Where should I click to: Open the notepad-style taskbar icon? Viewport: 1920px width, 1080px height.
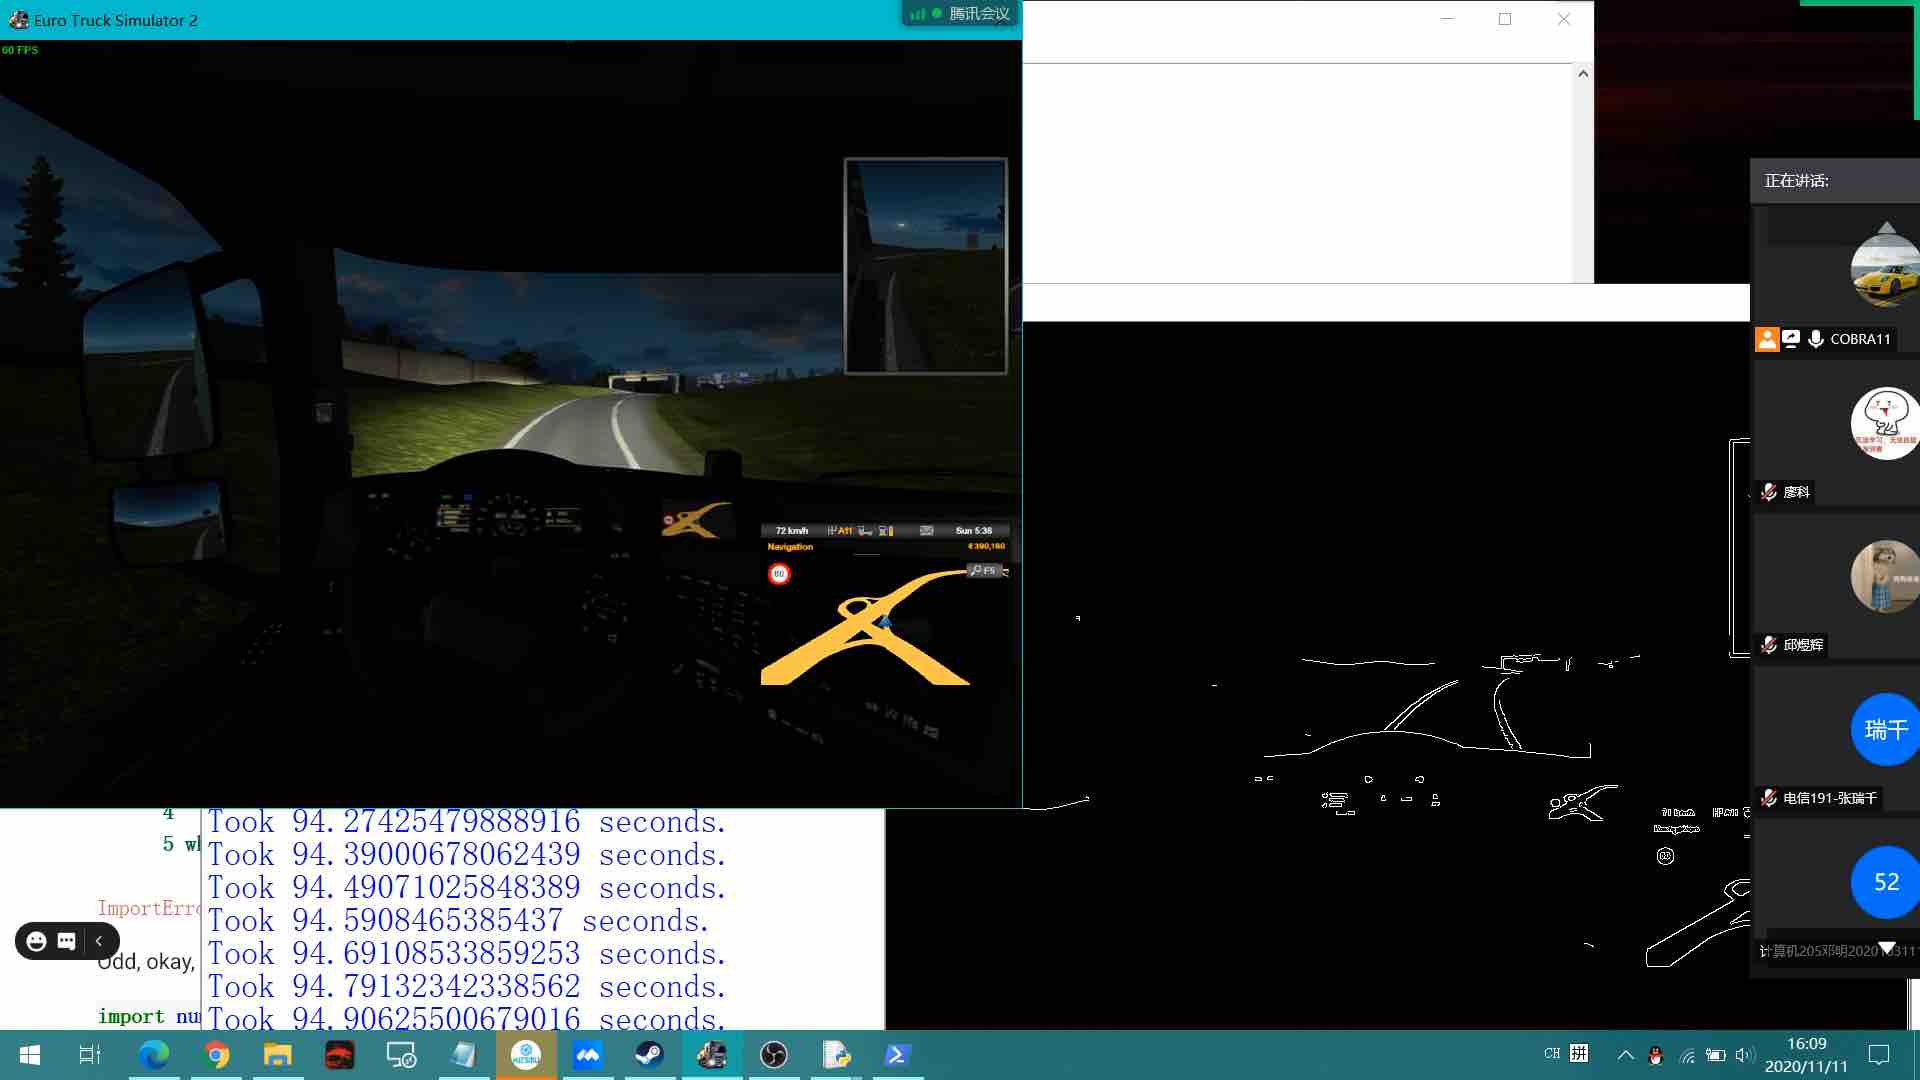[464, 1055]
